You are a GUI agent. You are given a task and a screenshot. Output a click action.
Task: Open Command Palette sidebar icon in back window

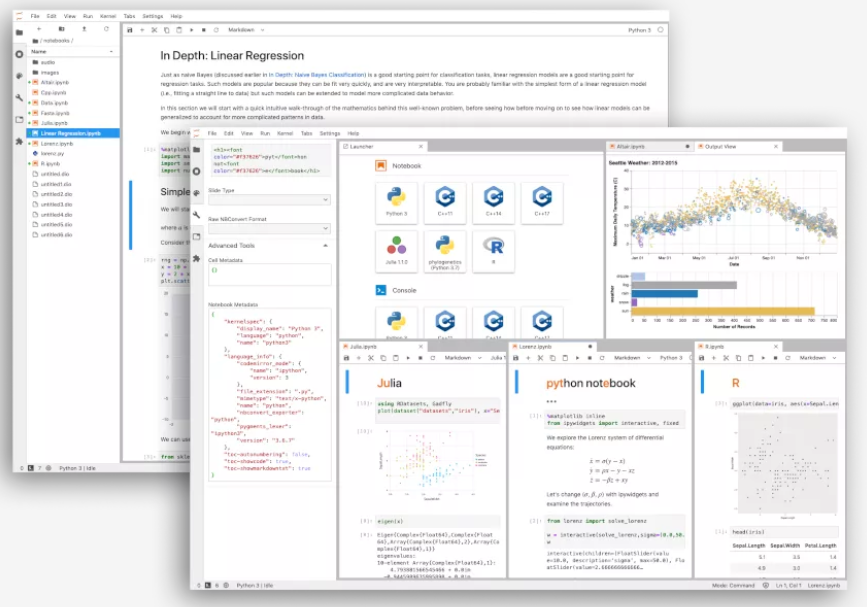19,76
